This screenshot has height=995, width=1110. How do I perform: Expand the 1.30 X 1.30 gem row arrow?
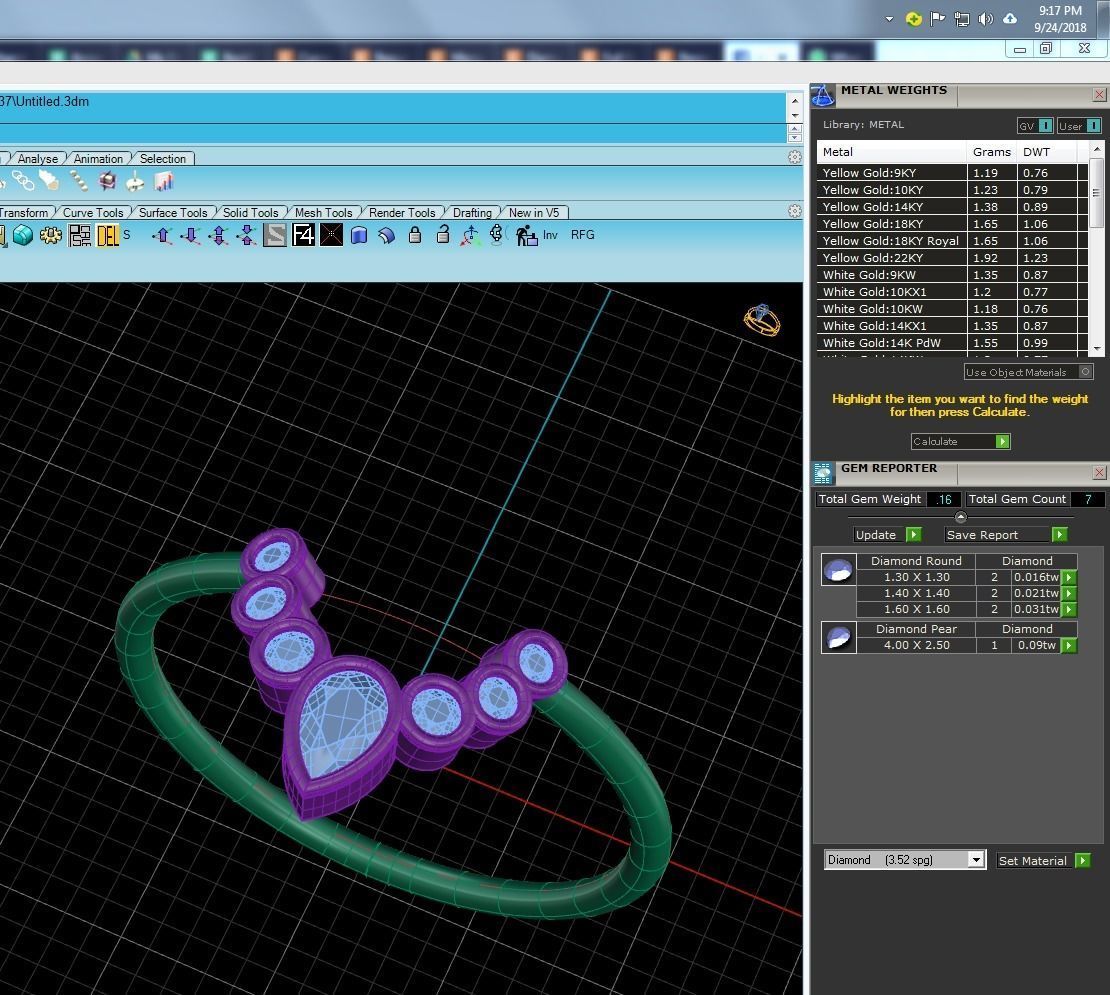pyautogui.click(x=1069, y=577)
